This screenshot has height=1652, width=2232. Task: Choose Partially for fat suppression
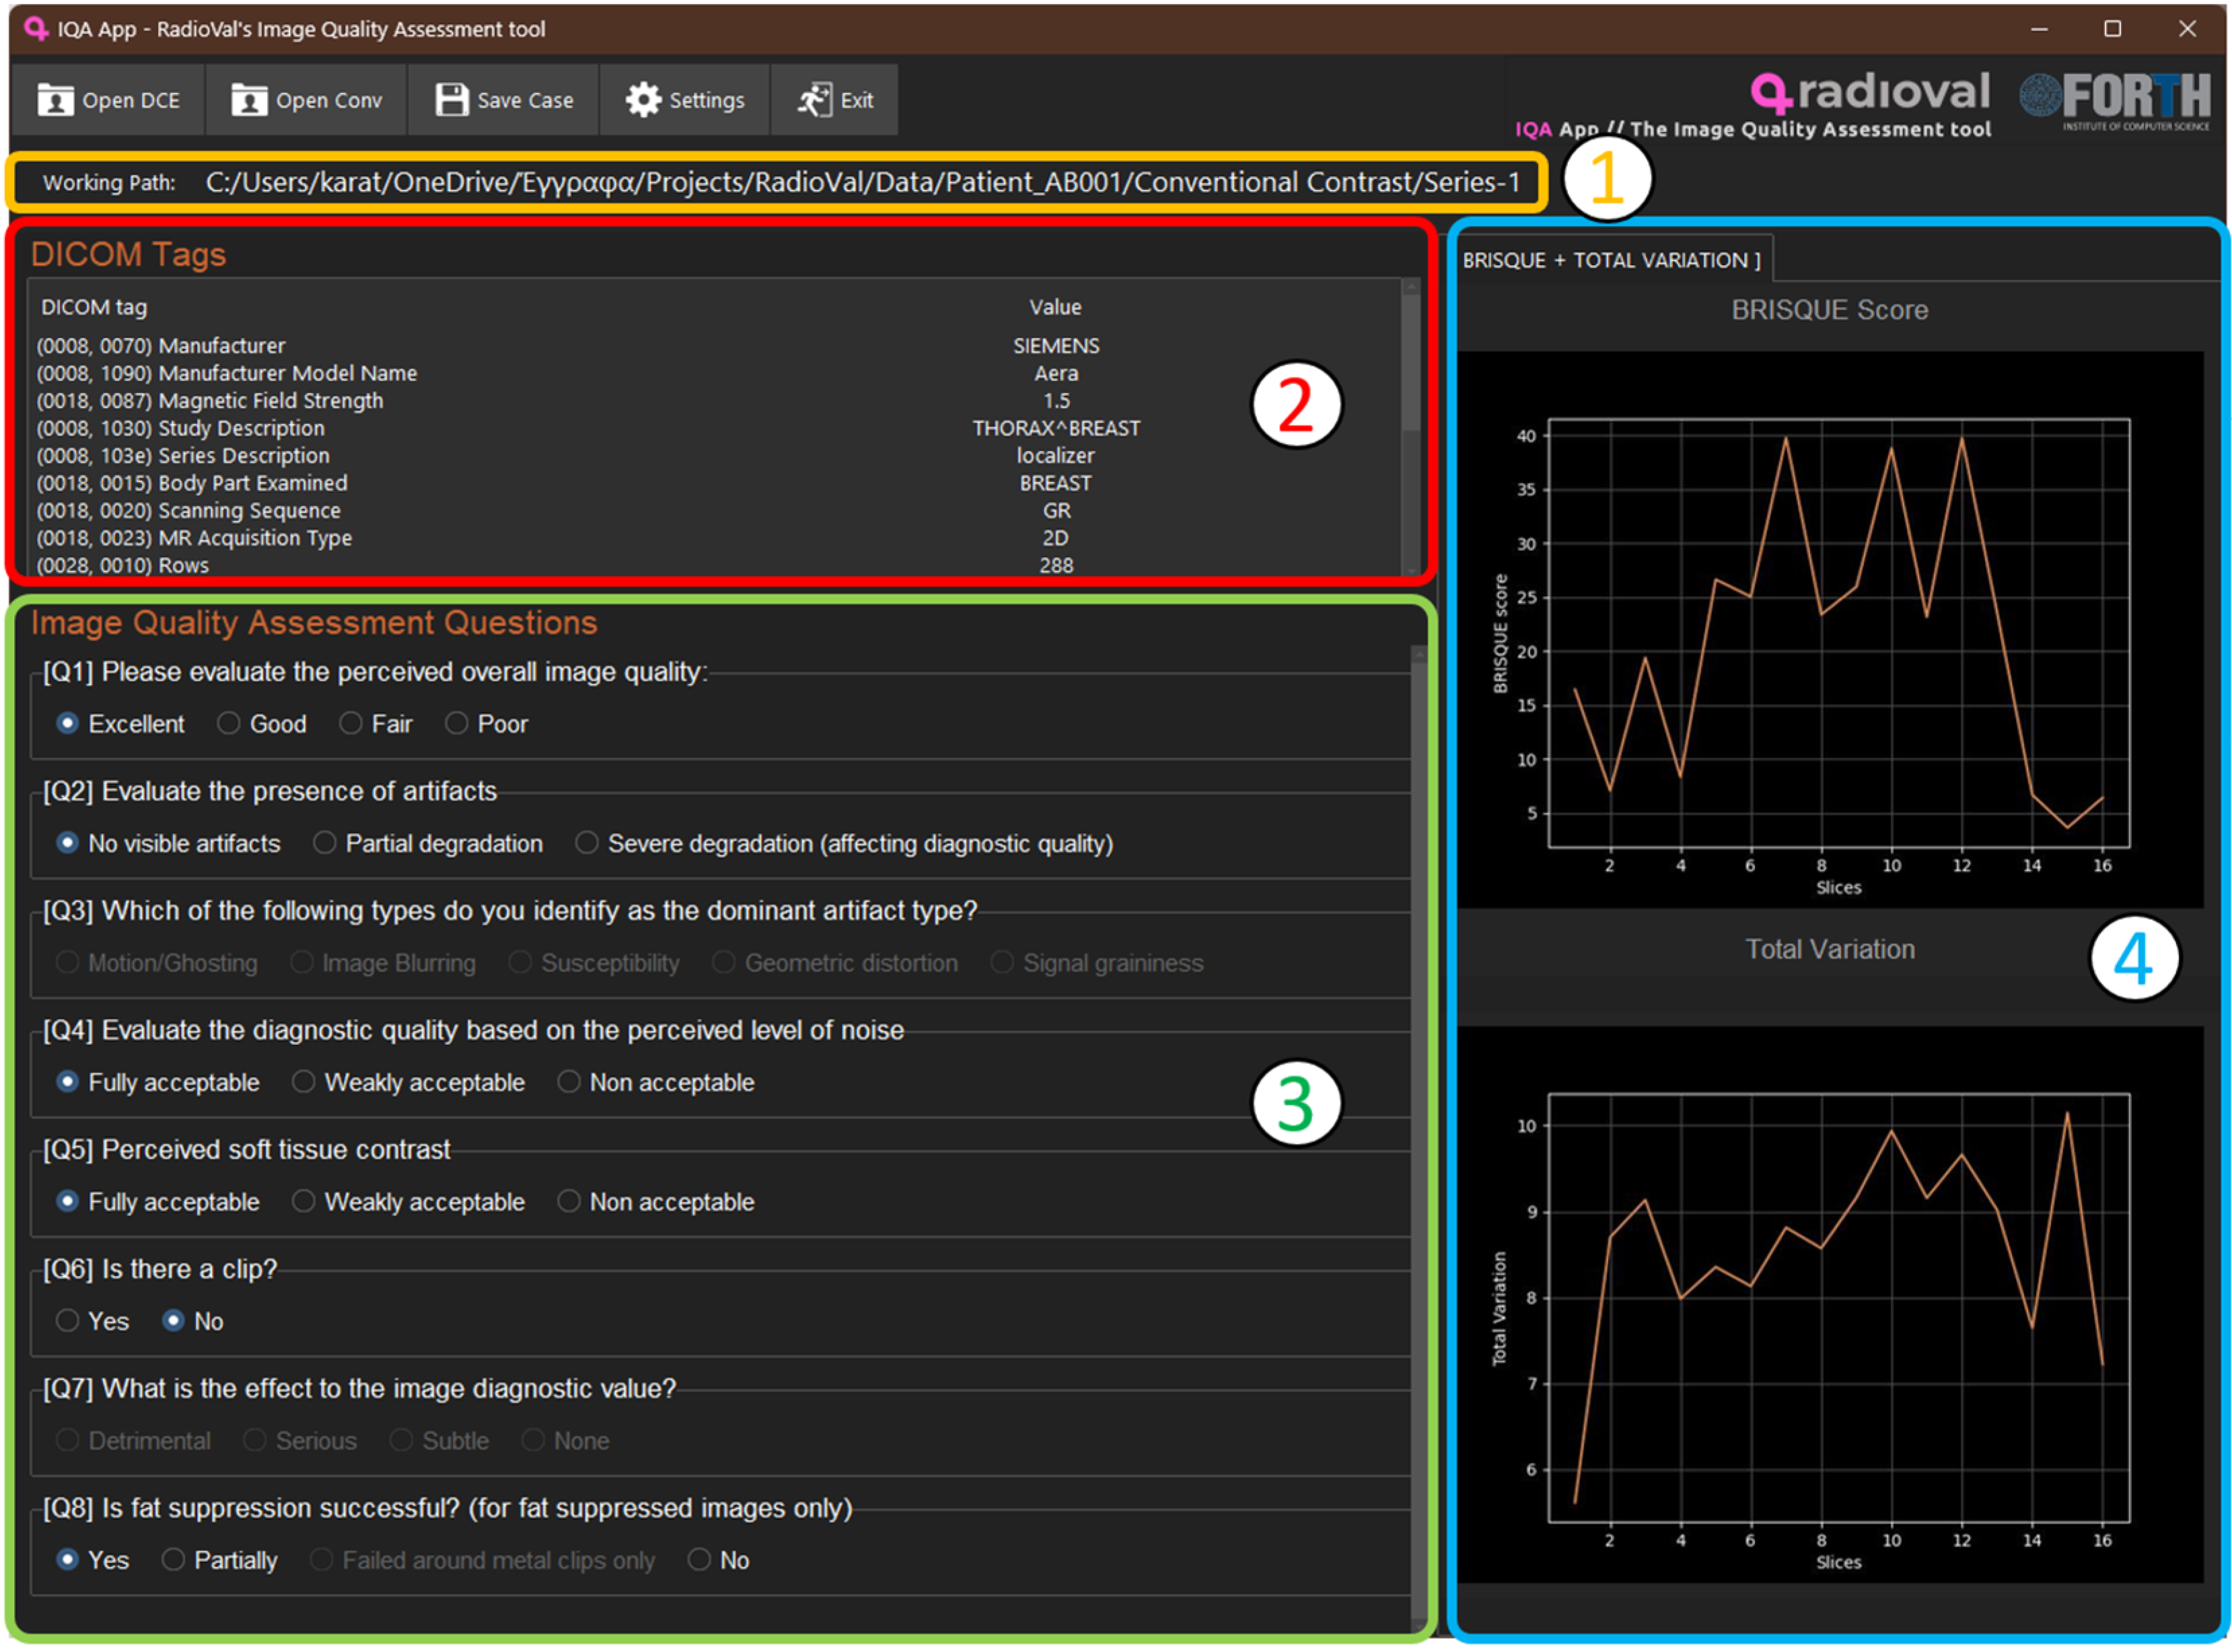click(173, 1560)
